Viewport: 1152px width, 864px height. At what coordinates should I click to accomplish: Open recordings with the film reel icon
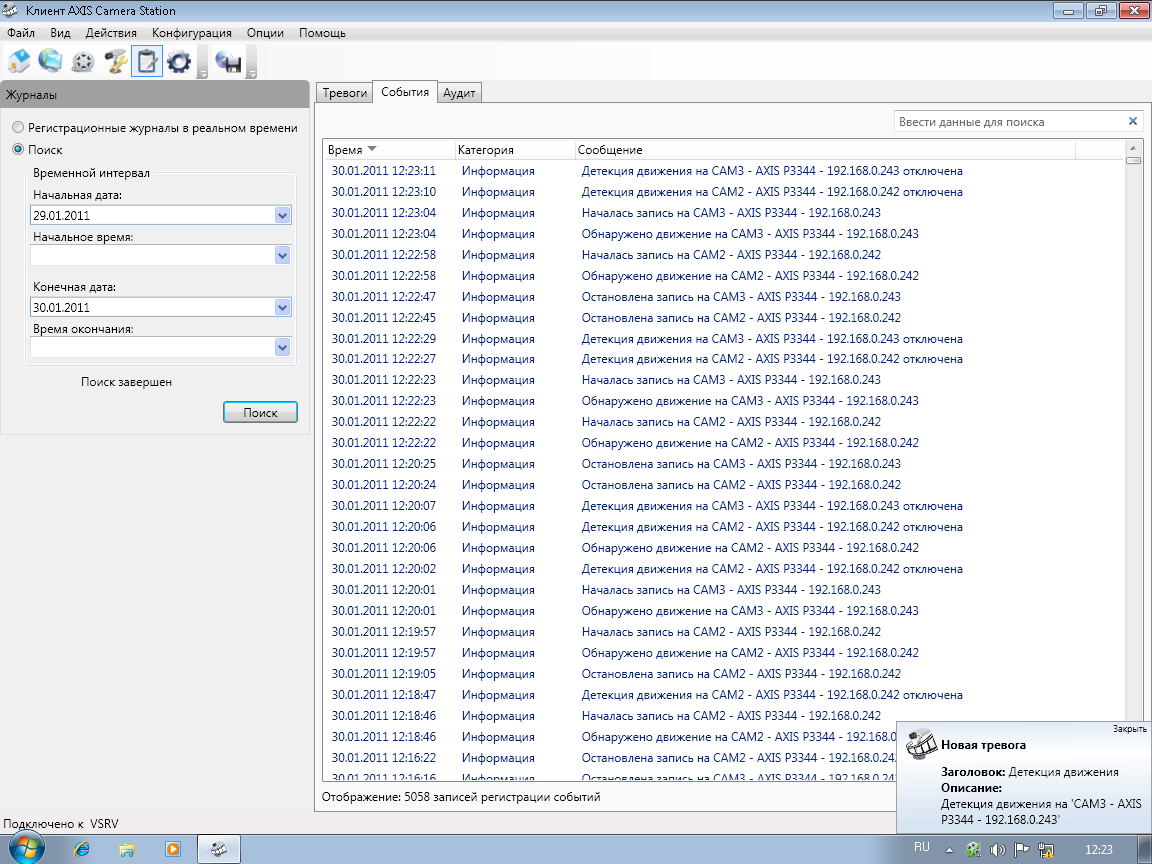(x=82, y=62)
